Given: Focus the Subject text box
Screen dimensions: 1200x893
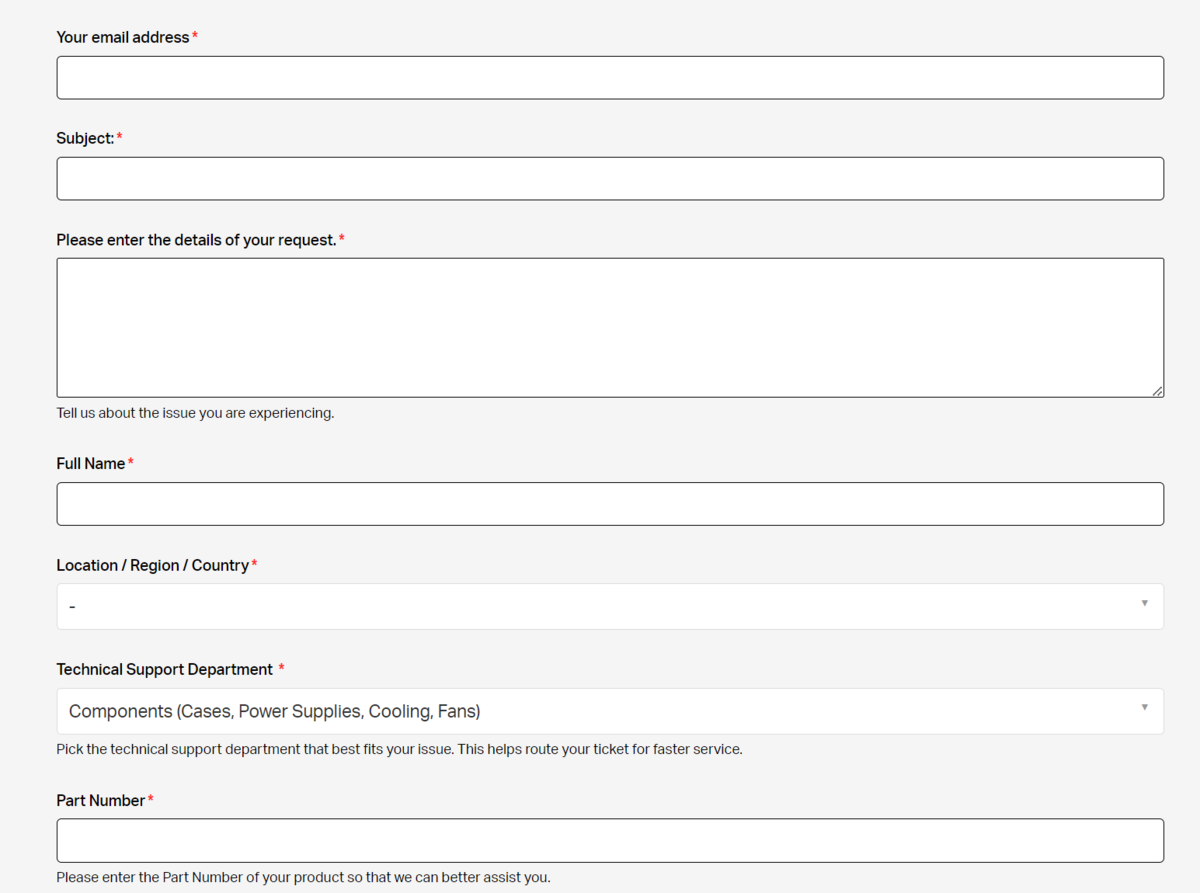Looking at the screenshot, I should tap(610, 179).
